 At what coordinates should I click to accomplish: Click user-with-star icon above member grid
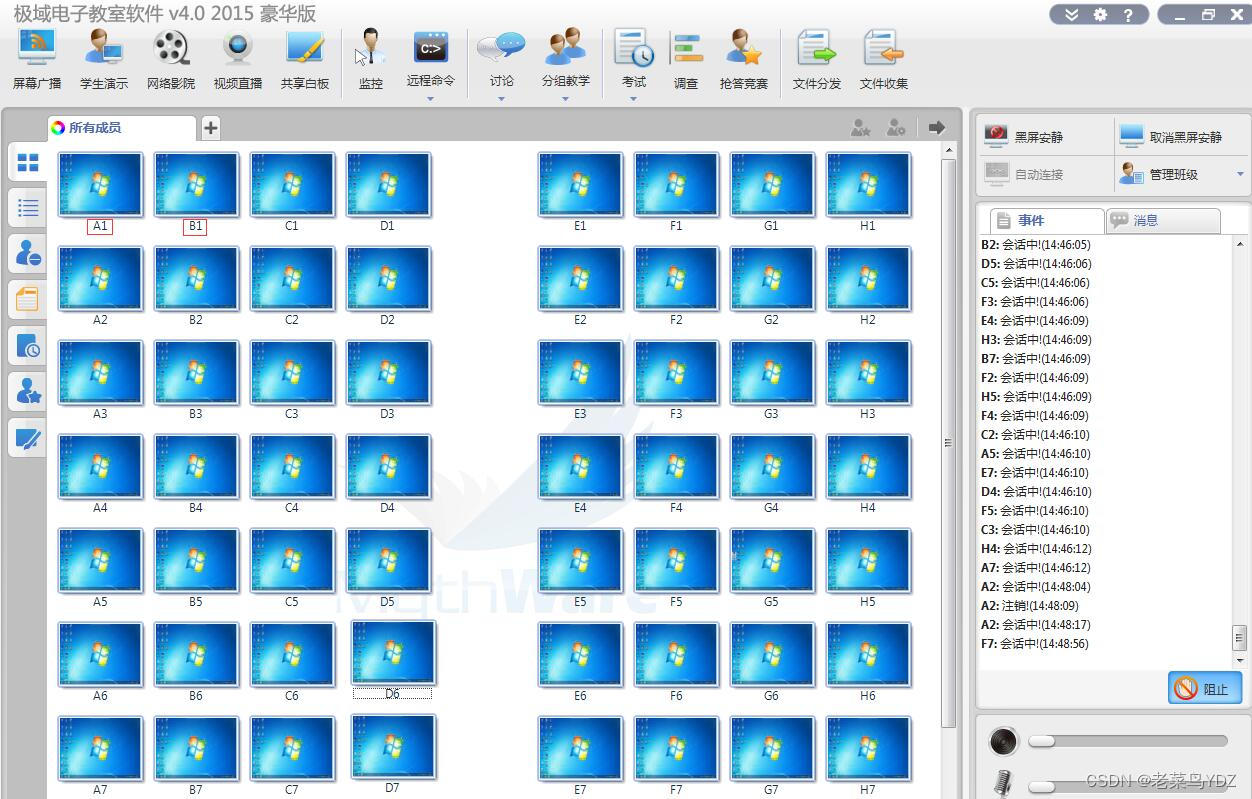(860, 127)
